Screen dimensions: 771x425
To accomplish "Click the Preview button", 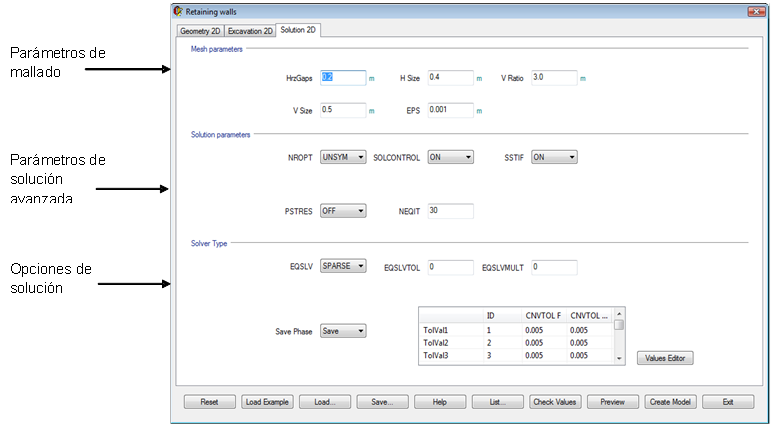I will pos(613,402).
